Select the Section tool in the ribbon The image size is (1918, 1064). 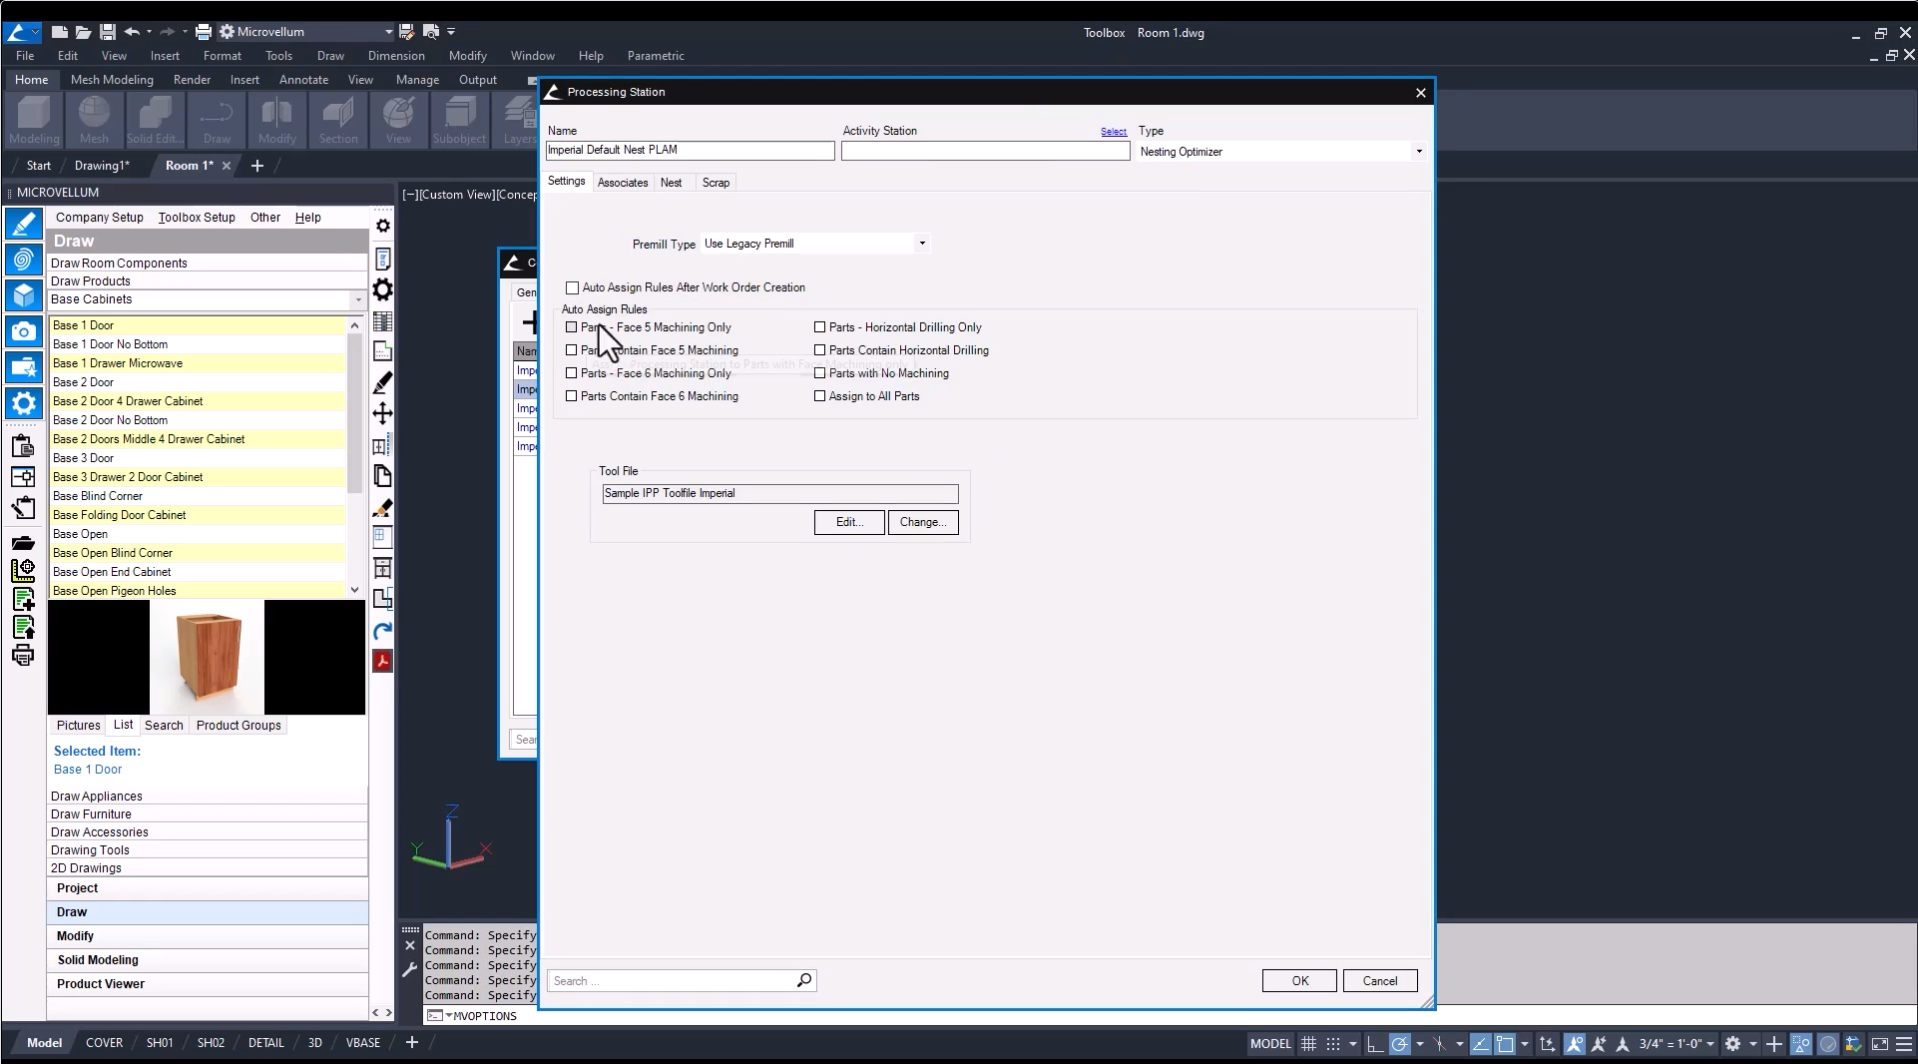click(x=338, y=120)
